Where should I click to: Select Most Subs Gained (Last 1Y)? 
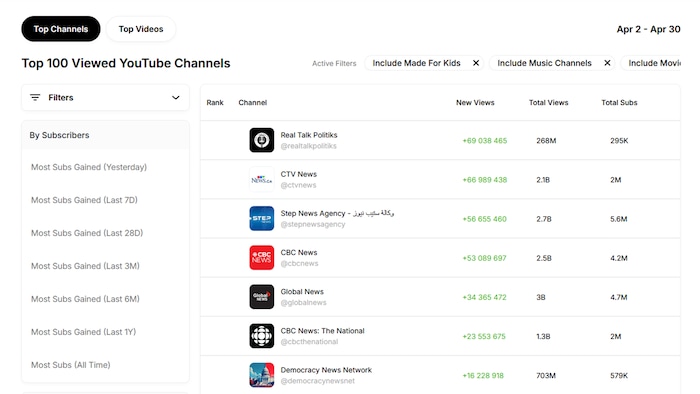pyautogui.click(x=83, y=332)
